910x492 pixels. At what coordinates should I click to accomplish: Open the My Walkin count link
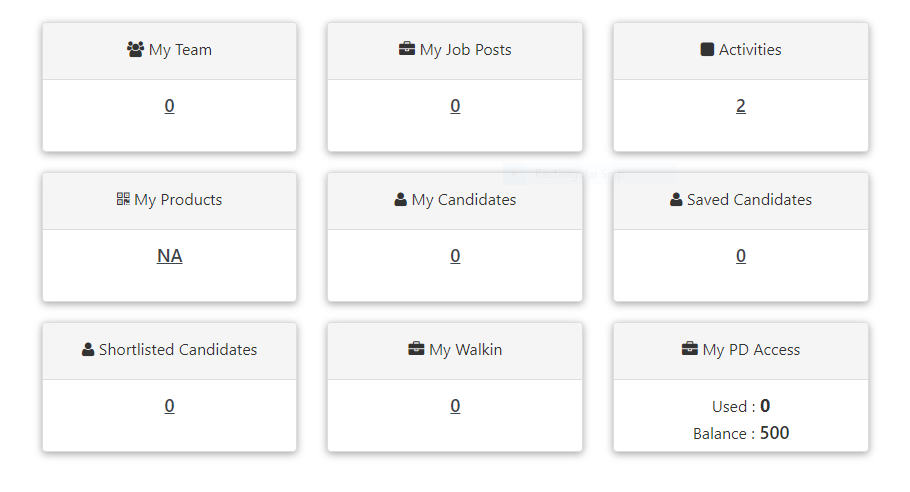[x=455, y=406]
